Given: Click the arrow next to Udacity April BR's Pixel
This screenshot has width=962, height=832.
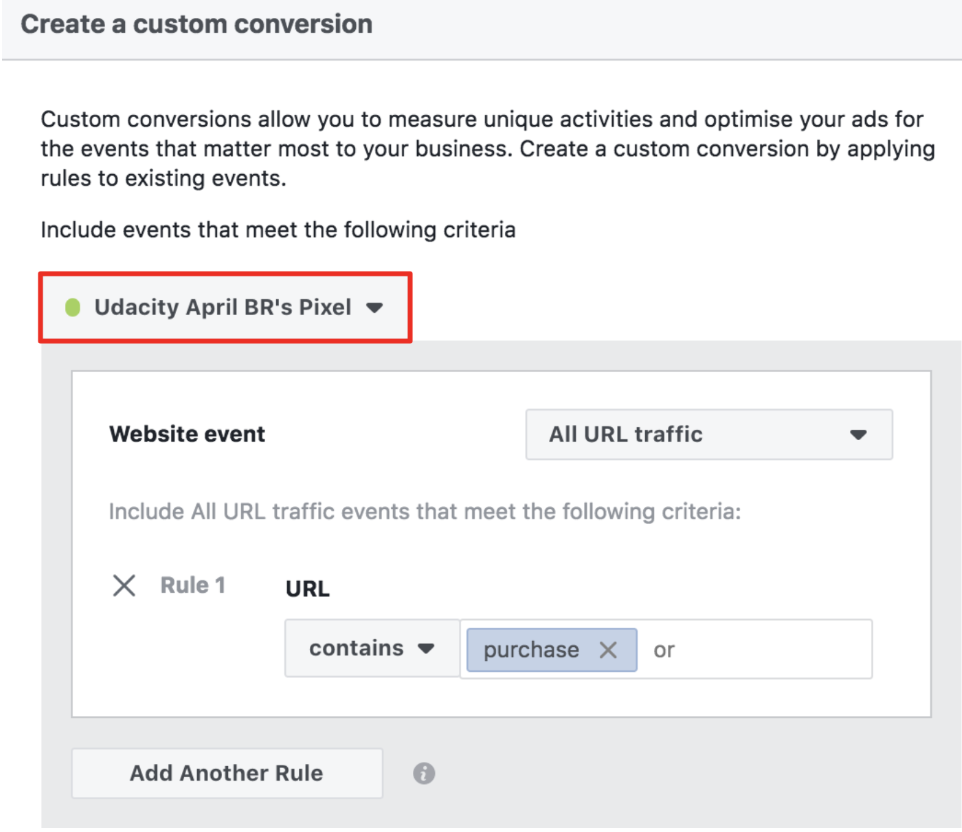Looking at the screenshot, I should [x=374, y=308].
